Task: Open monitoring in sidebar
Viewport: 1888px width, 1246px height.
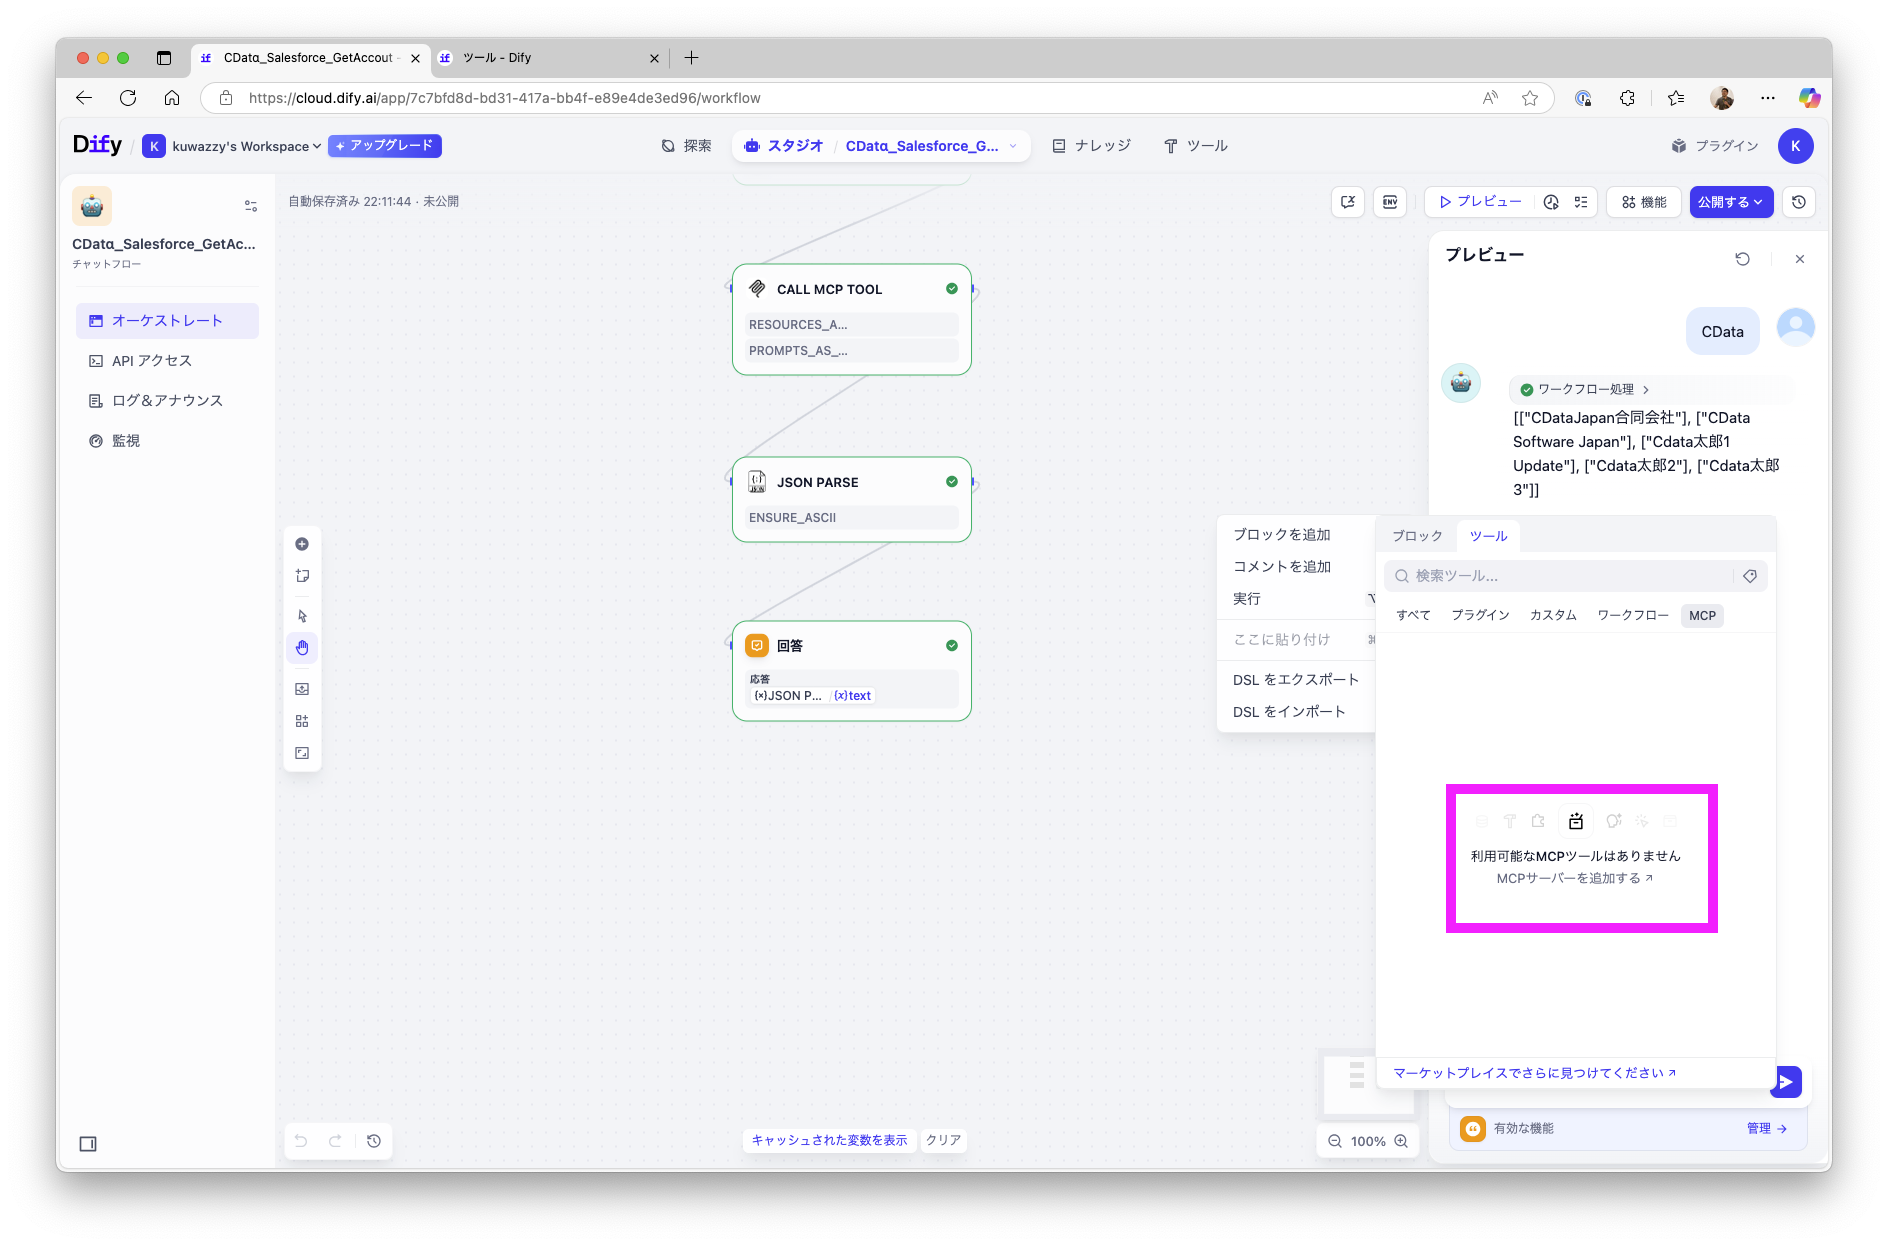Action: point(167,441)
